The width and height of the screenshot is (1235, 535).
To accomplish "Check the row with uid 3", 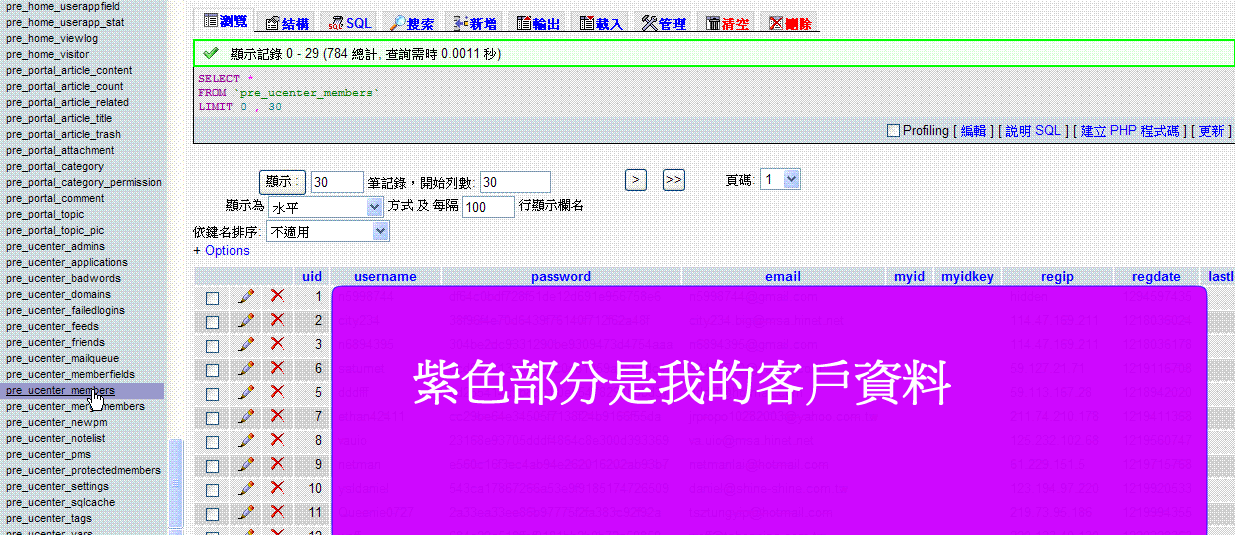I will coord(212,346).
